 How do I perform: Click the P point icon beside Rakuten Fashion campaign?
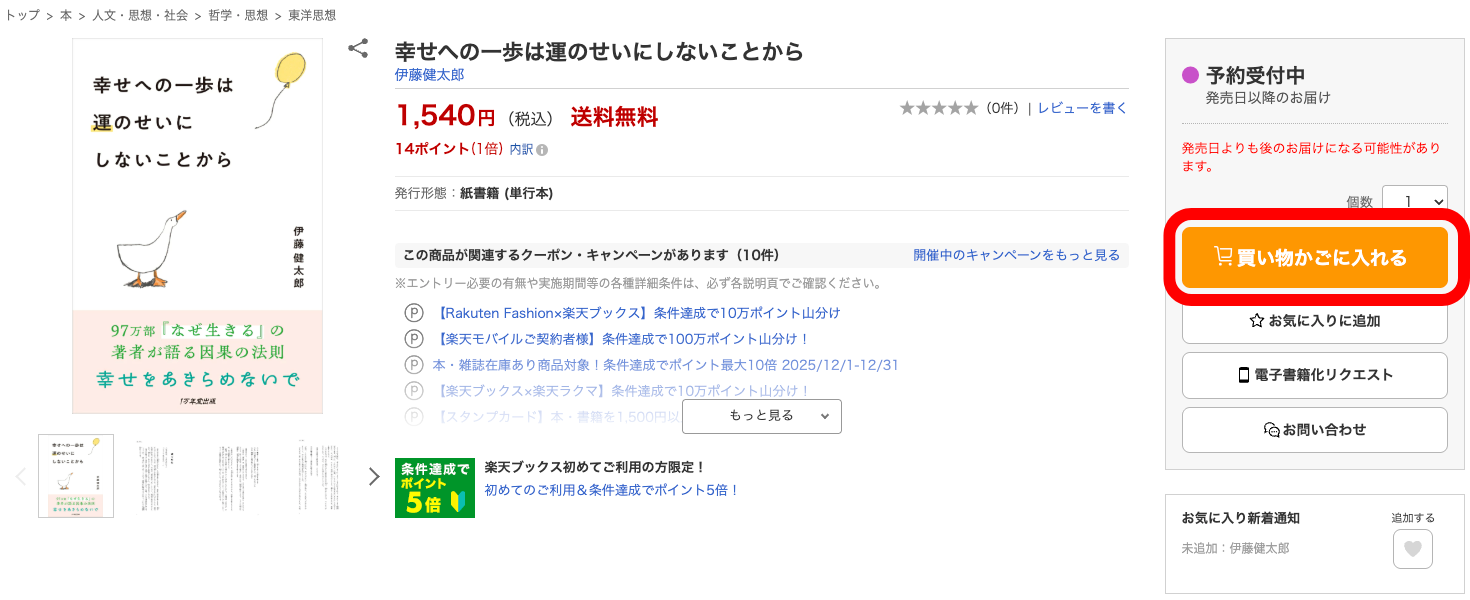pos(414,312)
